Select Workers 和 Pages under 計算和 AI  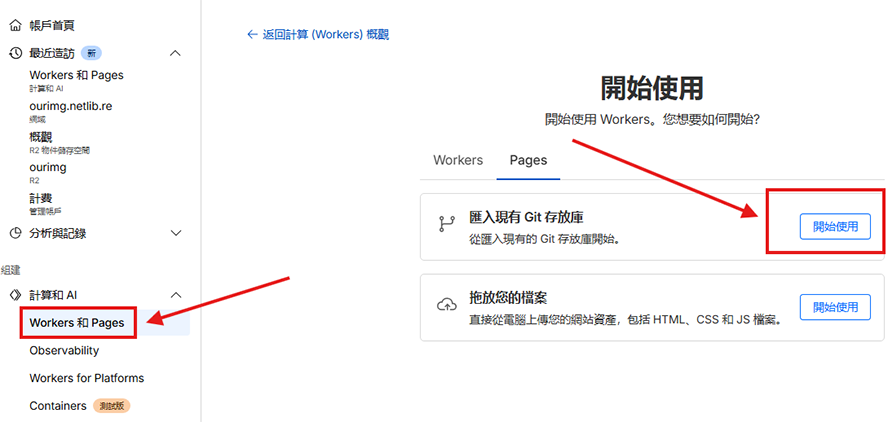click(x=76, y=323)
